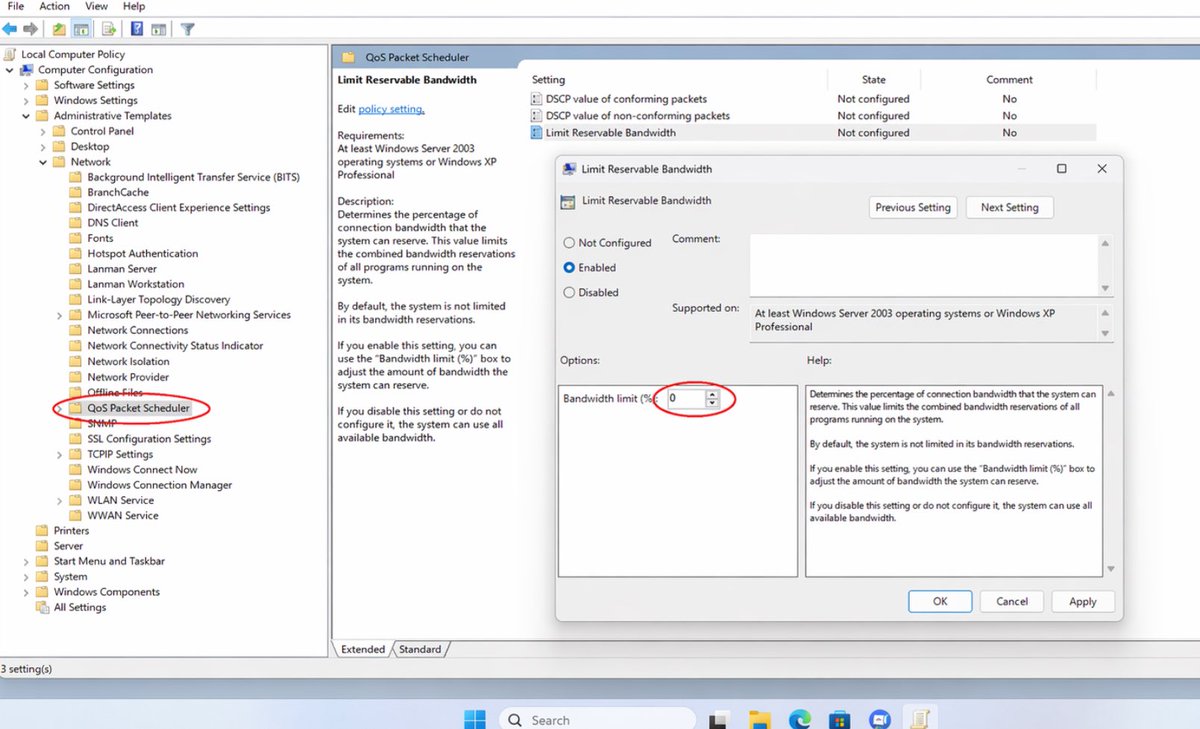
Task: Open the Action menu
Action: (x=55, y=6)
